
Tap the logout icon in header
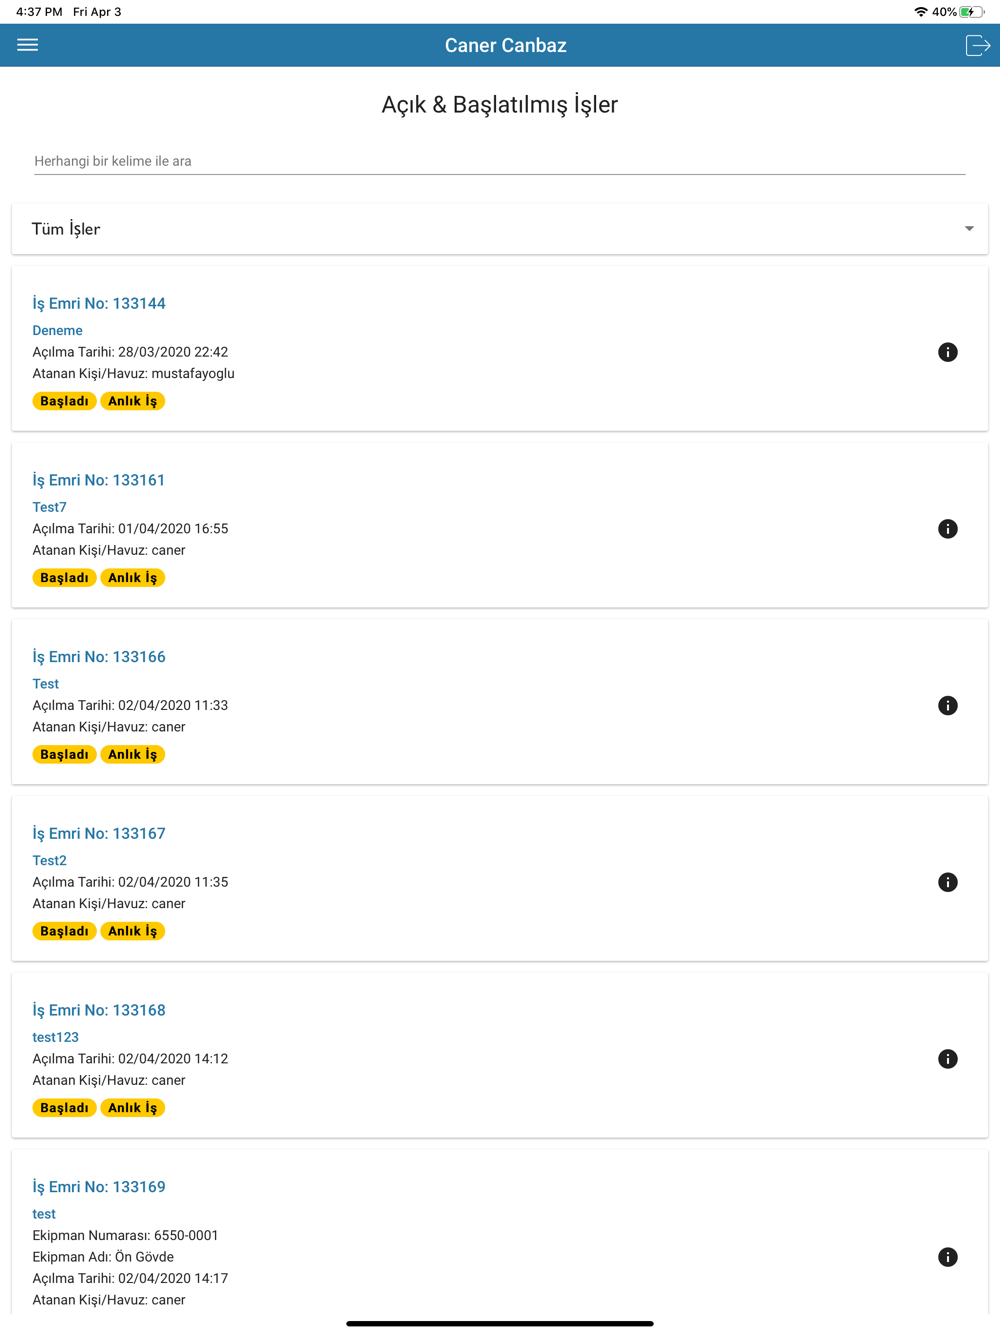click(x=977, y=45)
